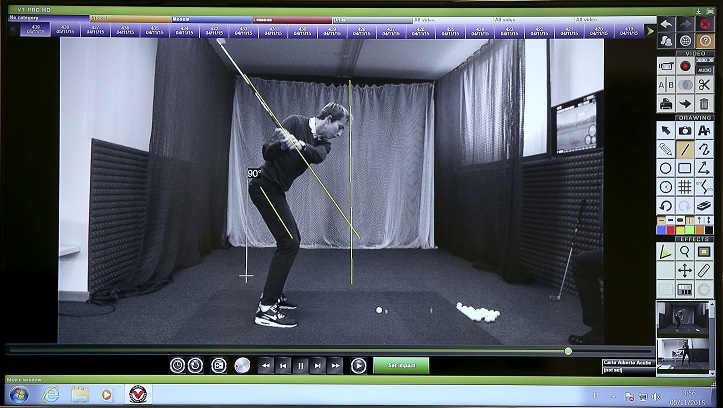Choose the thin line thickness option
Screen dimensions: 723x408
click(x=661, y=220)
